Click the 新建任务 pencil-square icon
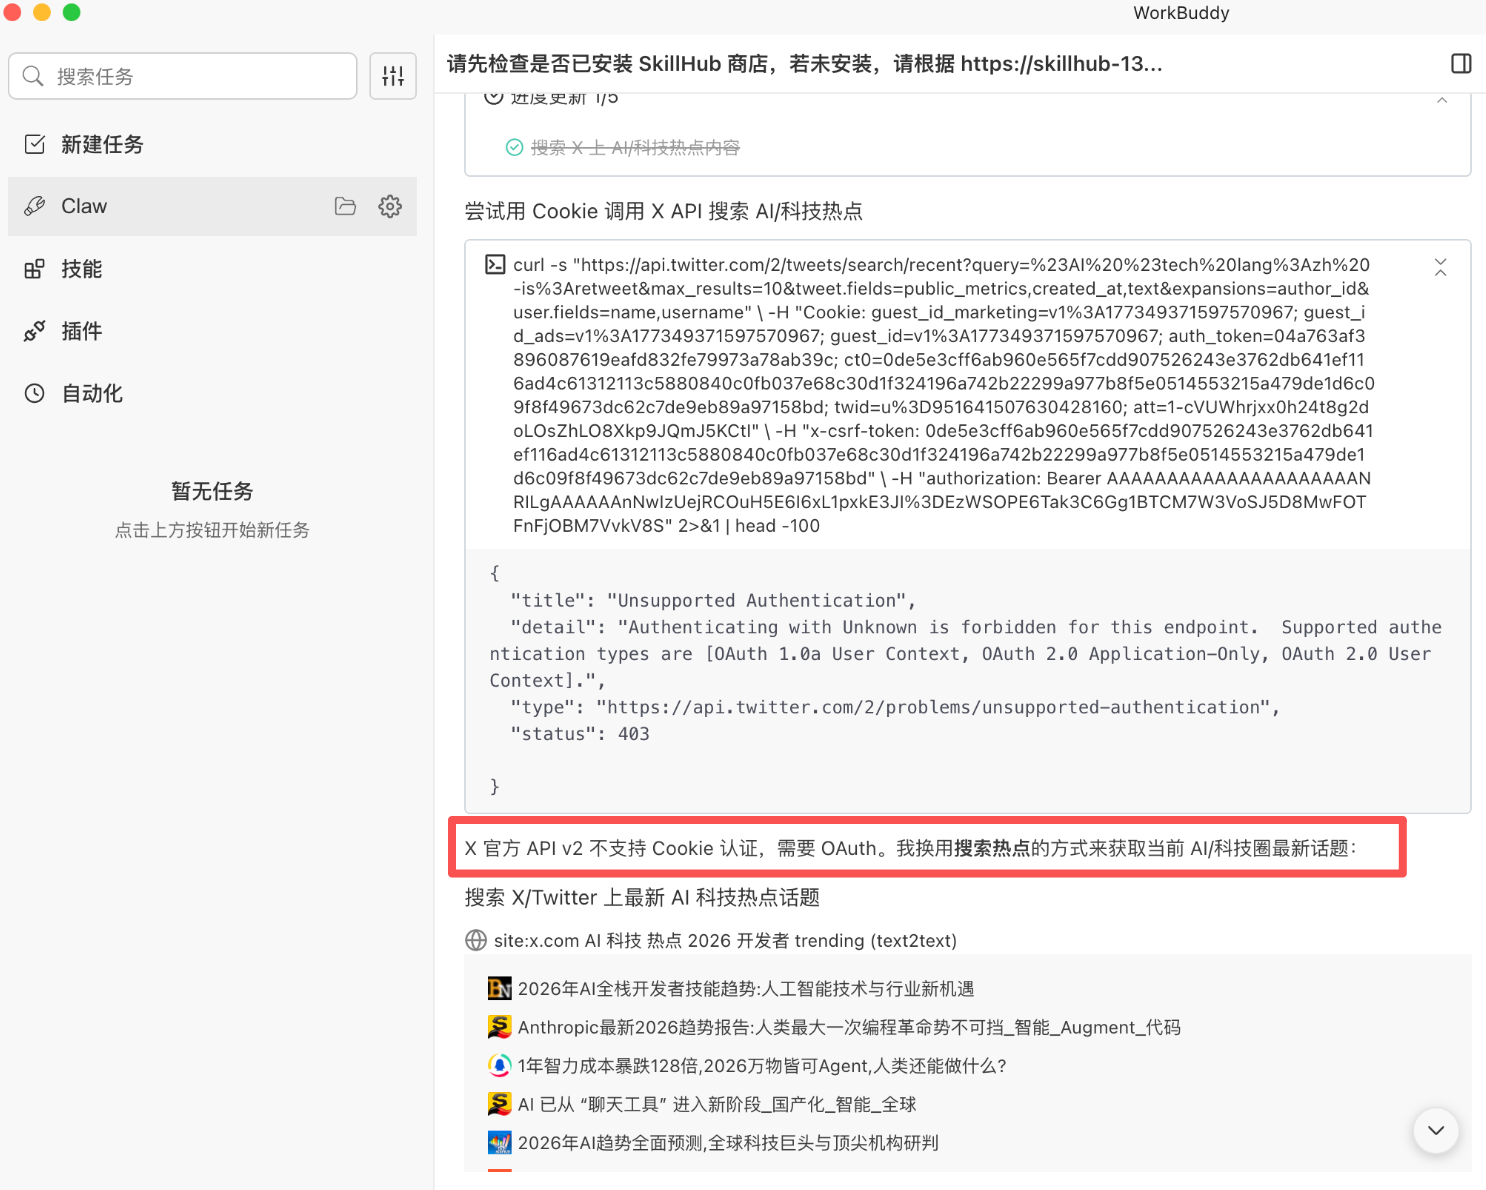This screenshot has width=1486, height=1190. point(35,144)
